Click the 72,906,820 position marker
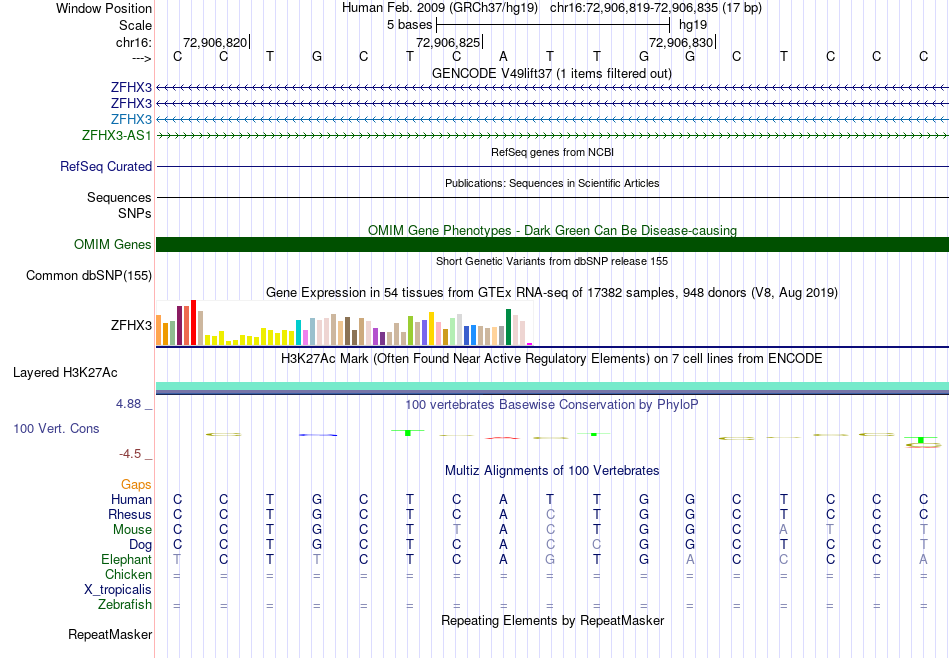 215,42
